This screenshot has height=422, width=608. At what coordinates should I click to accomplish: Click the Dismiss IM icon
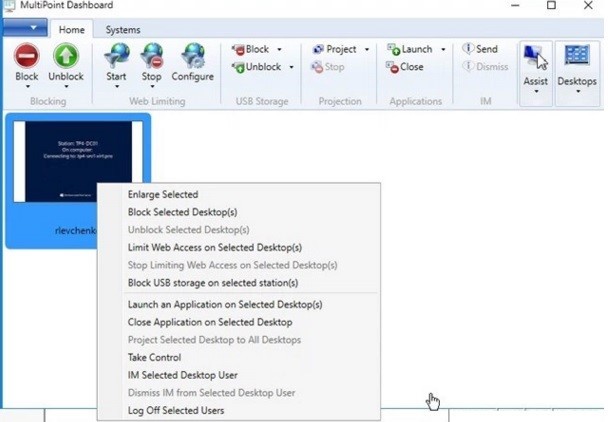pos(468,66)
